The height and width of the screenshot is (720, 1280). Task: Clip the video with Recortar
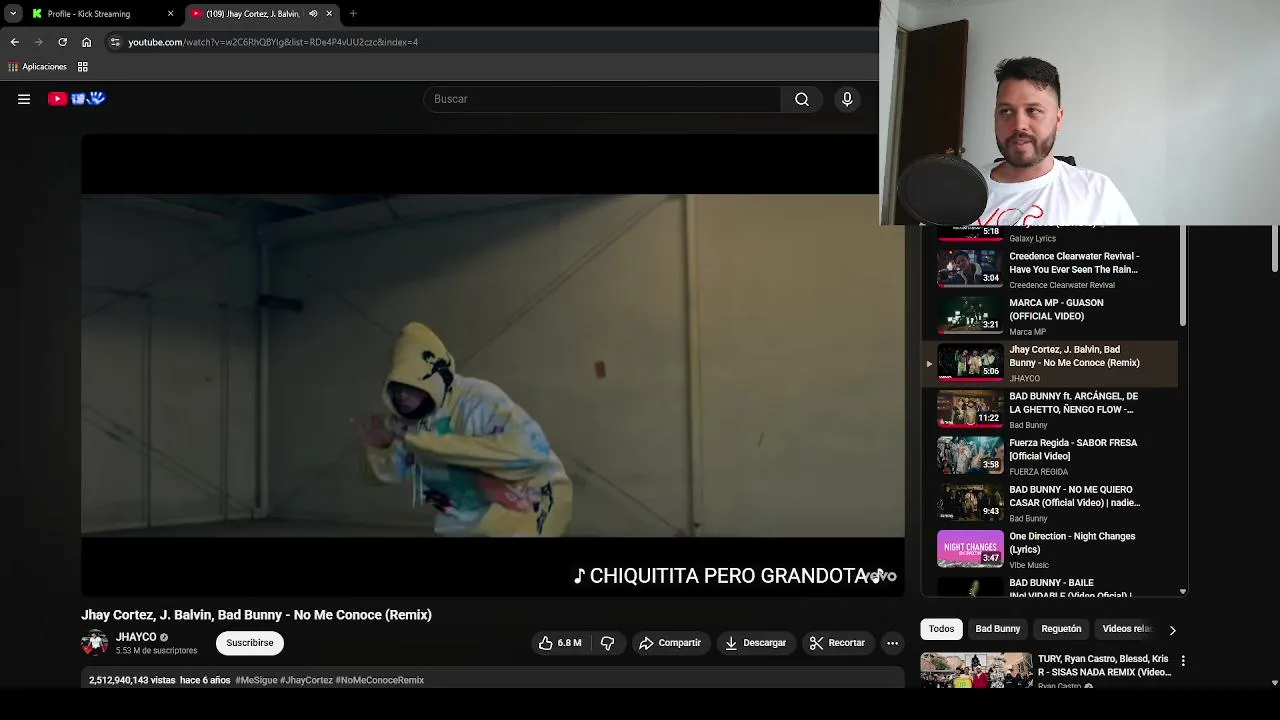(x=838, y=643)
